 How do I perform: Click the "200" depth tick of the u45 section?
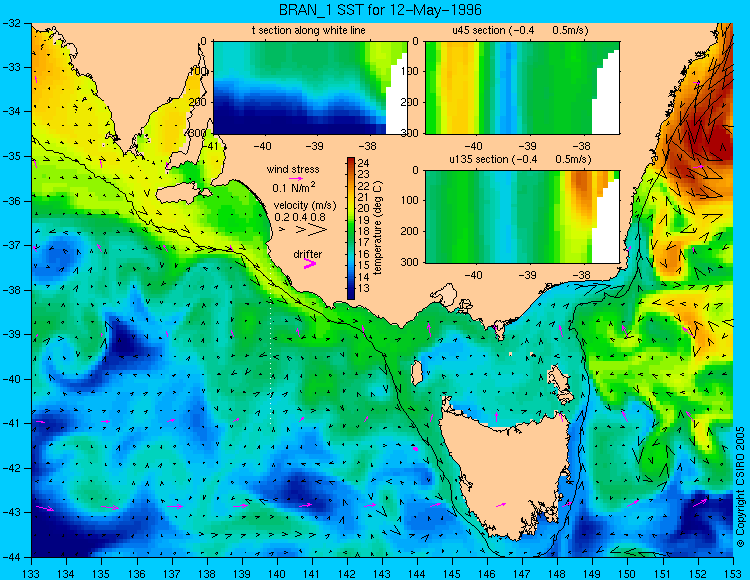point(410,102)
